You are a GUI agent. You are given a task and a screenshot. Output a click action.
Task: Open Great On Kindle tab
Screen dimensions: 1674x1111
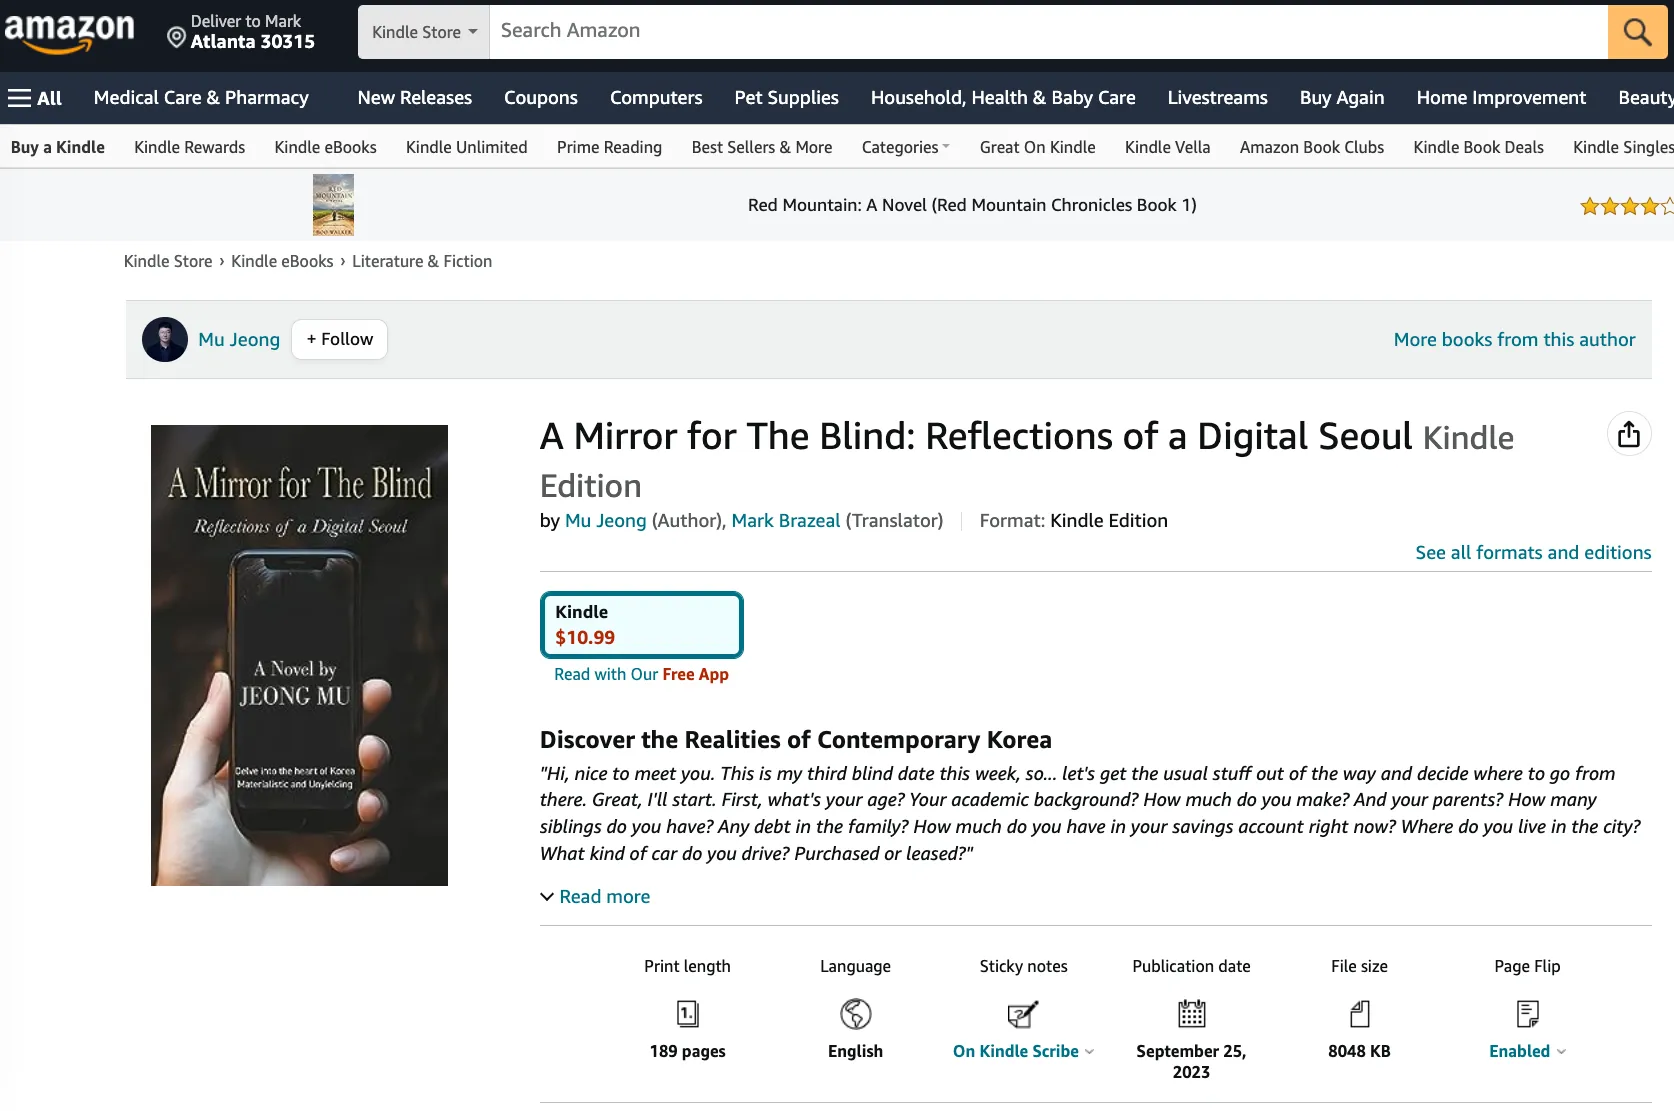coord(1038,147)
